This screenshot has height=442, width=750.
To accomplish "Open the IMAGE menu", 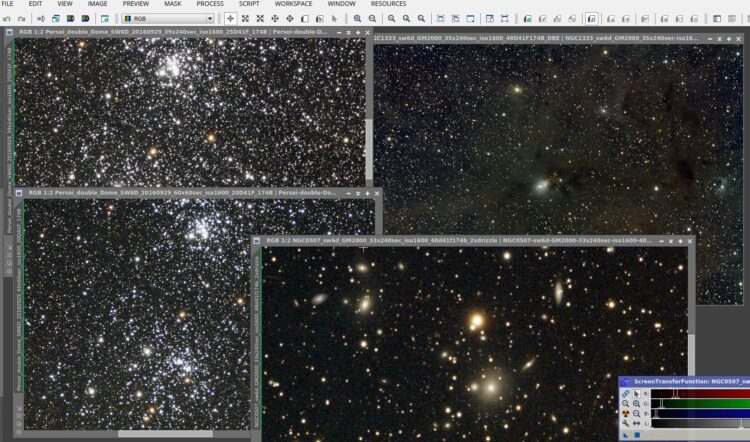I will pyautogui.click(x=97, y=4).
